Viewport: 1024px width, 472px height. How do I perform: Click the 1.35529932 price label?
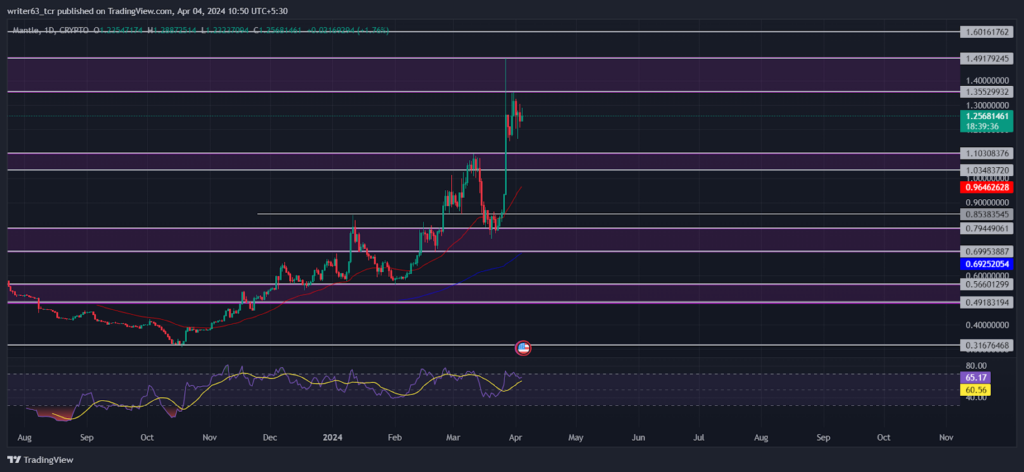[x=985, y=92]
